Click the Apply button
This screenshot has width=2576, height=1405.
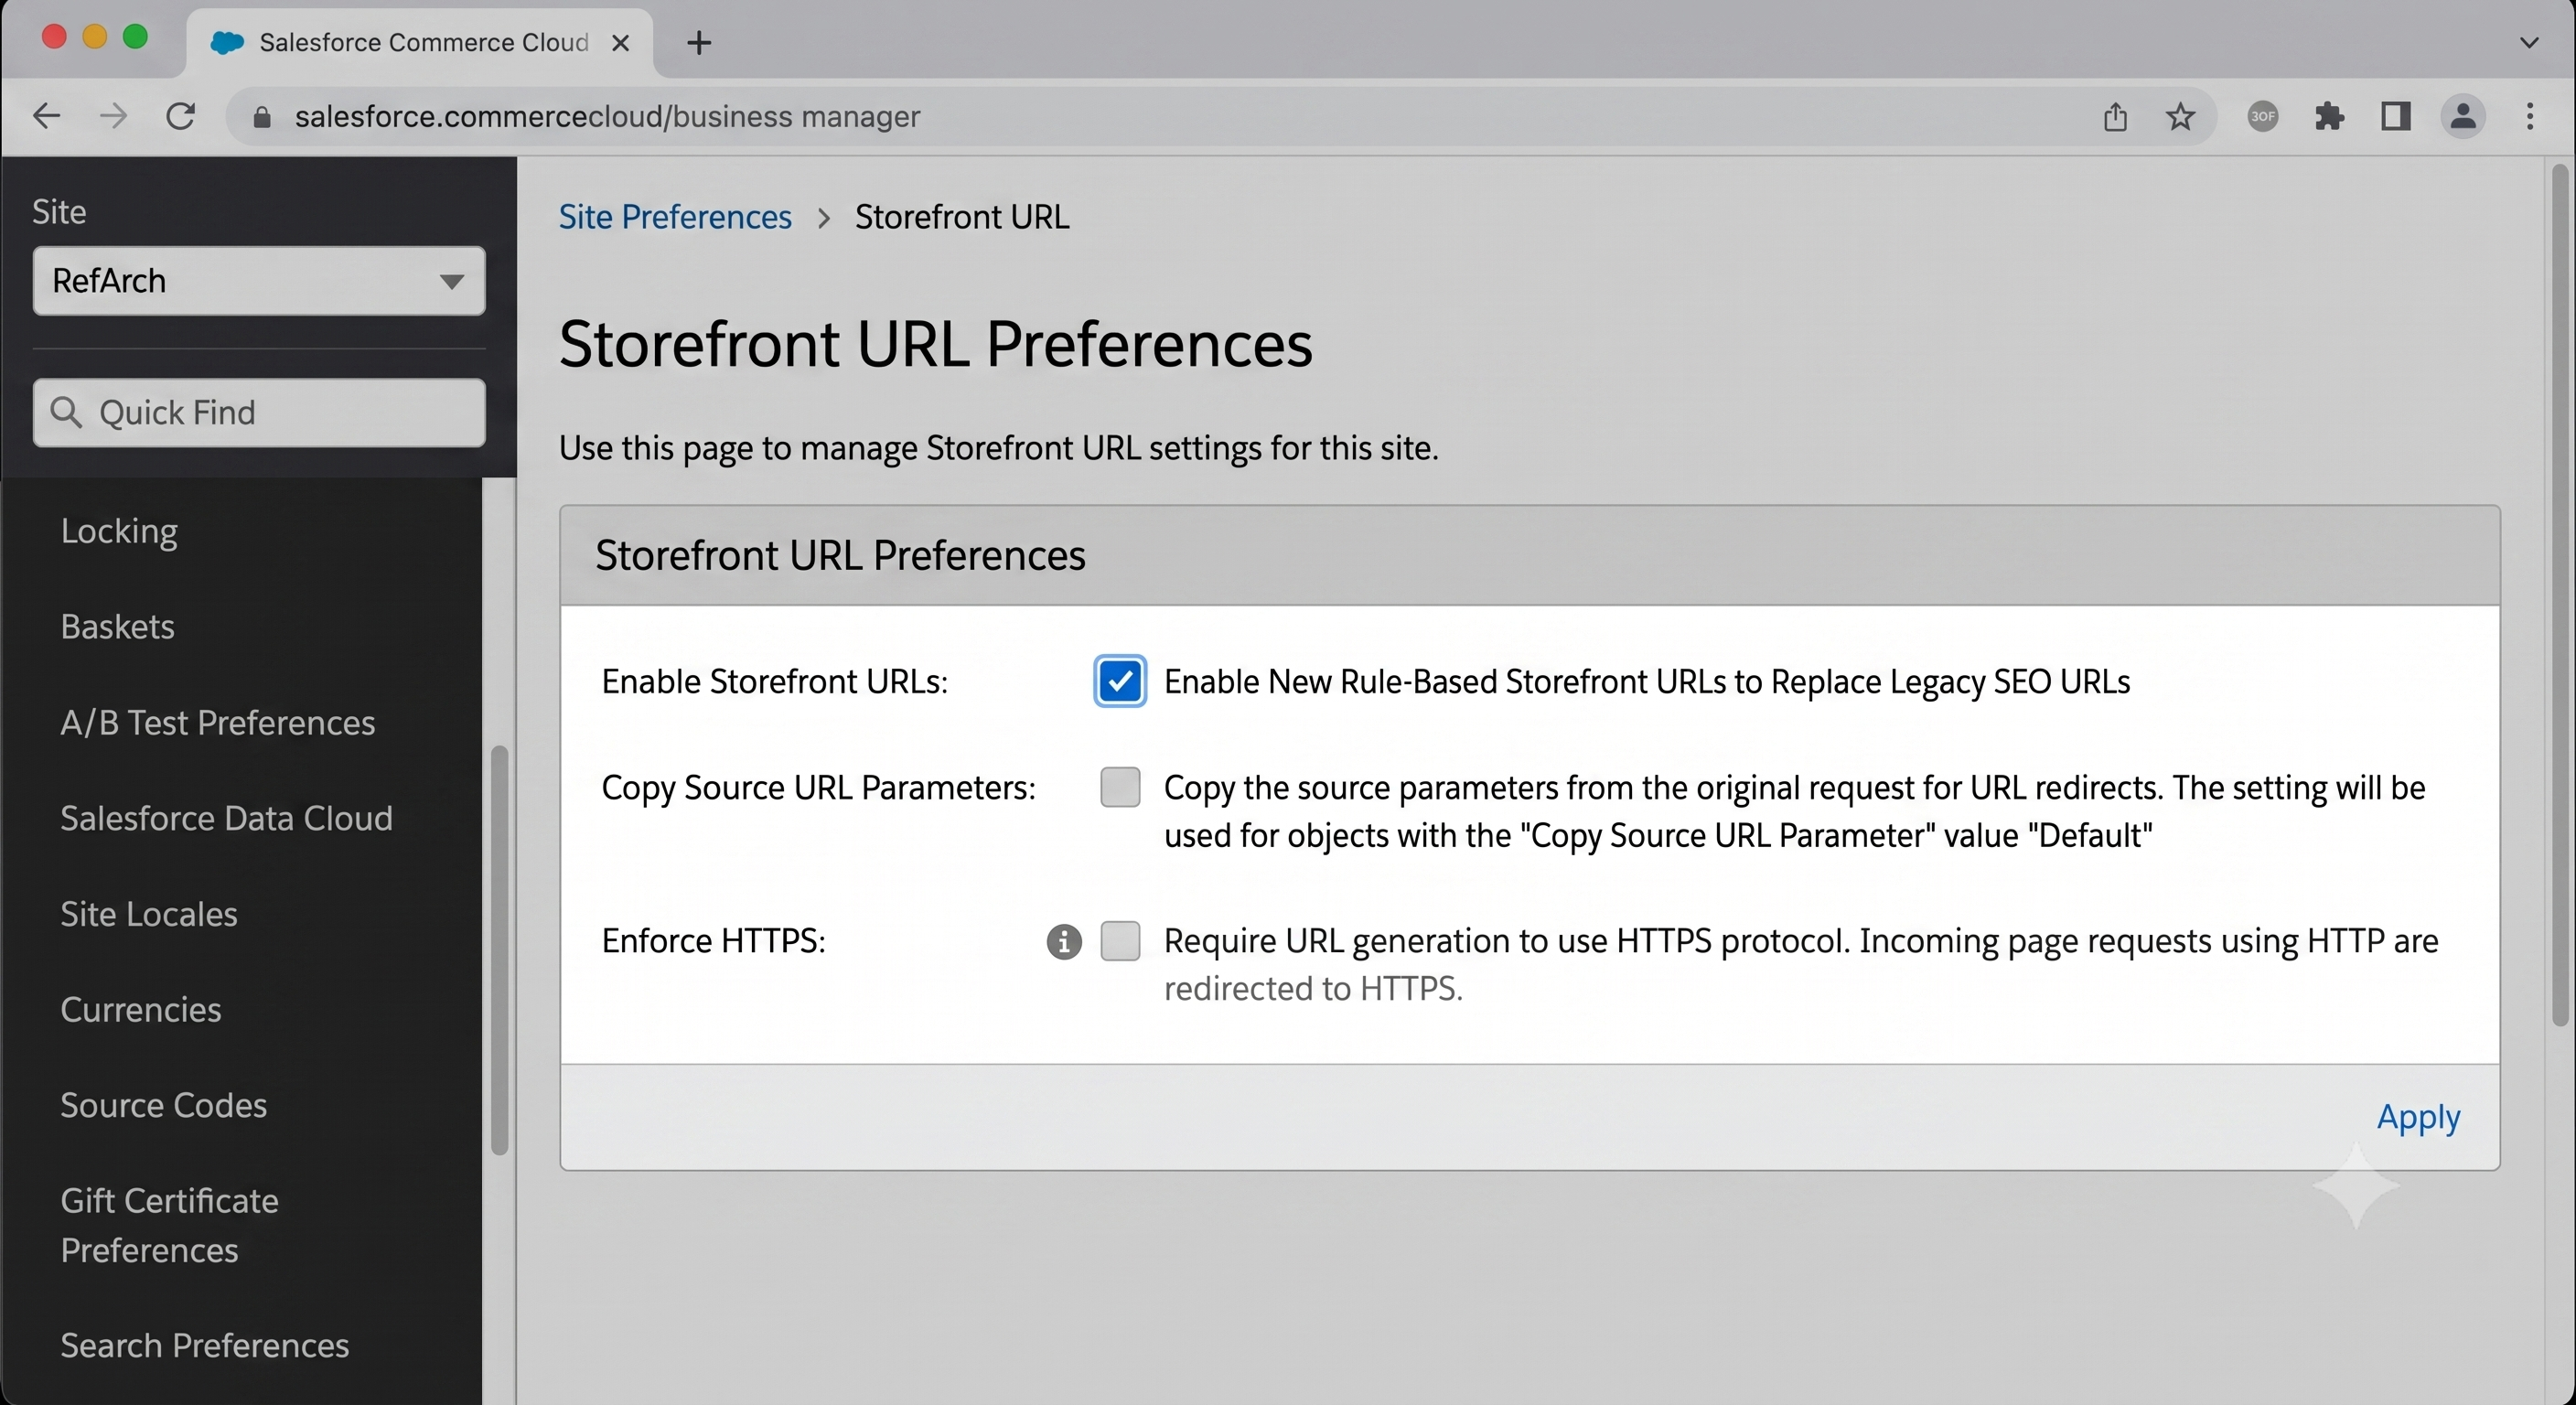(x=2418, y=1117)
